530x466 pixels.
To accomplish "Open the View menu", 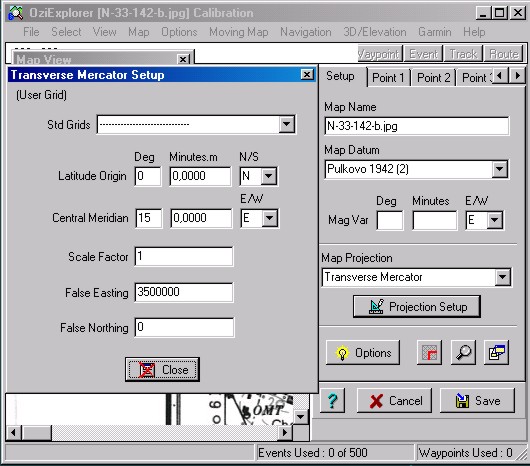I will (x=105, y=32).
